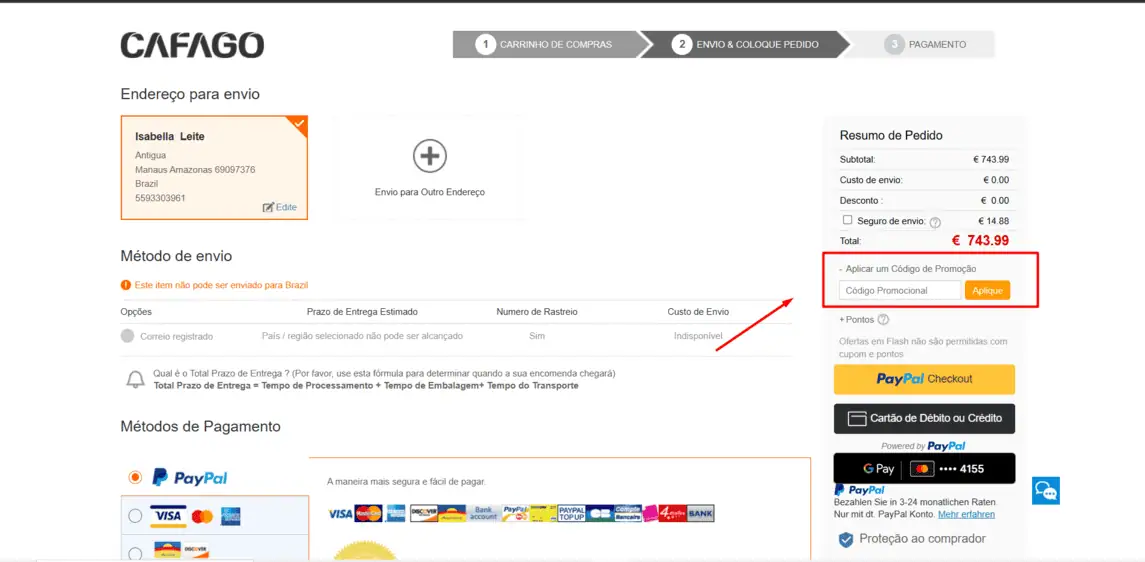
Task: Click Envio para Outro Endereço text
Action: pyautogui.click(x=430, y=192)
